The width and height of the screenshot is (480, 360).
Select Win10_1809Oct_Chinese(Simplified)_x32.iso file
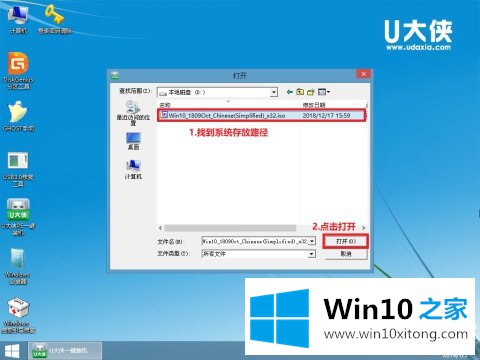(x=261, y=115)
